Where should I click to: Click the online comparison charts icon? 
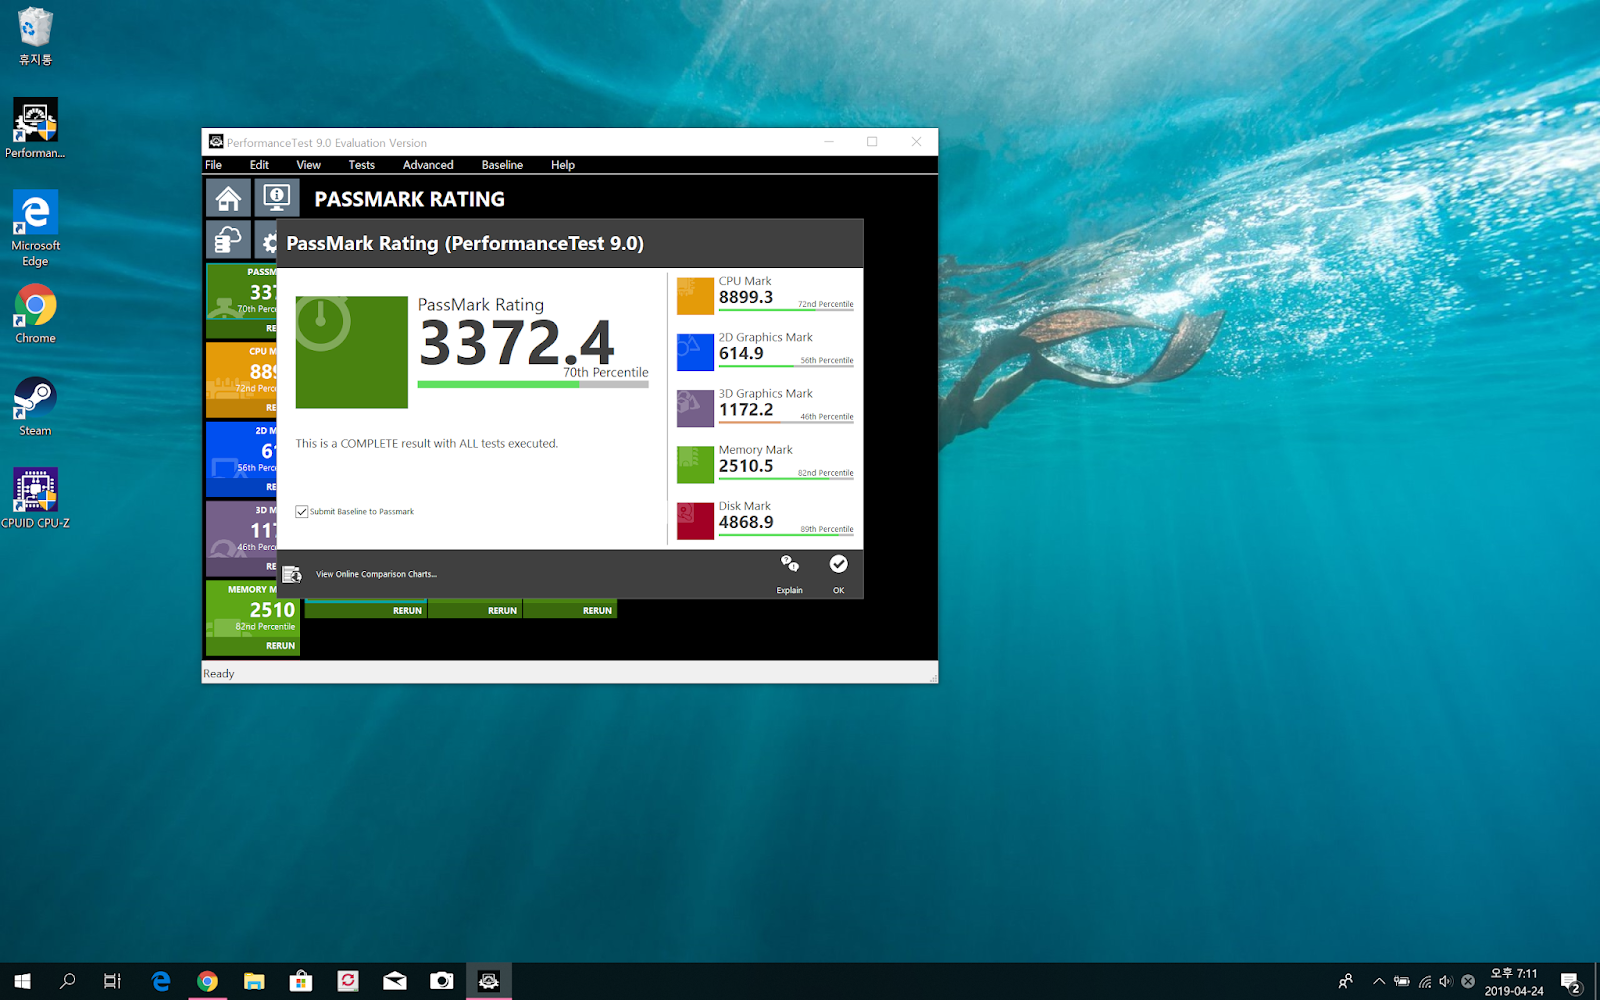tap(292, 574)
